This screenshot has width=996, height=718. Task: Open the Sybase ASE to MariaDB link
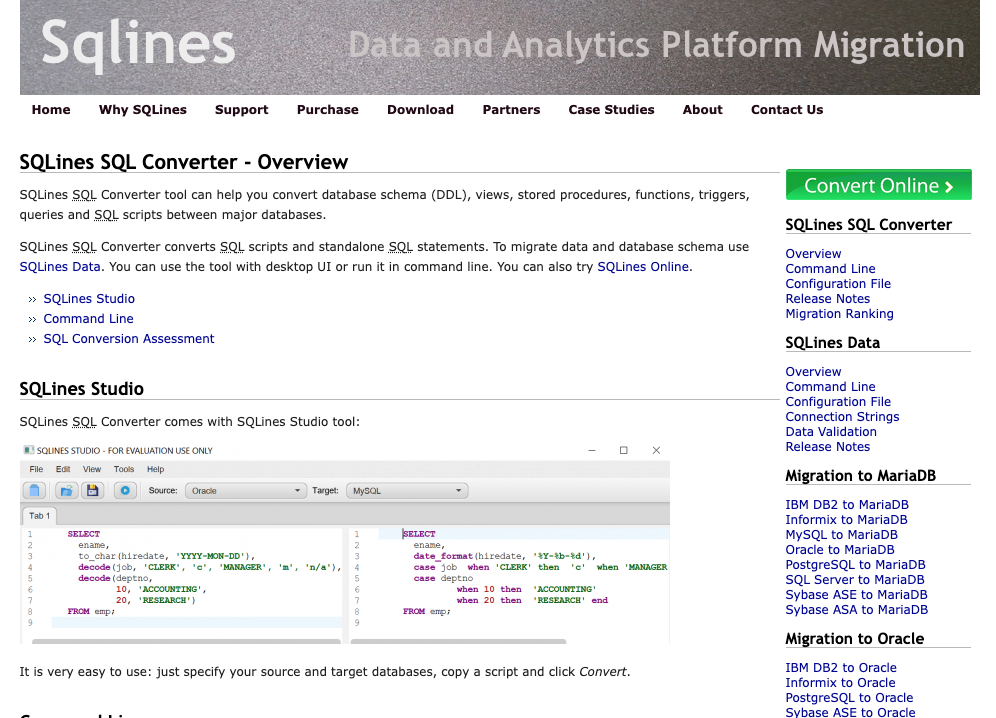pos(856,595)
